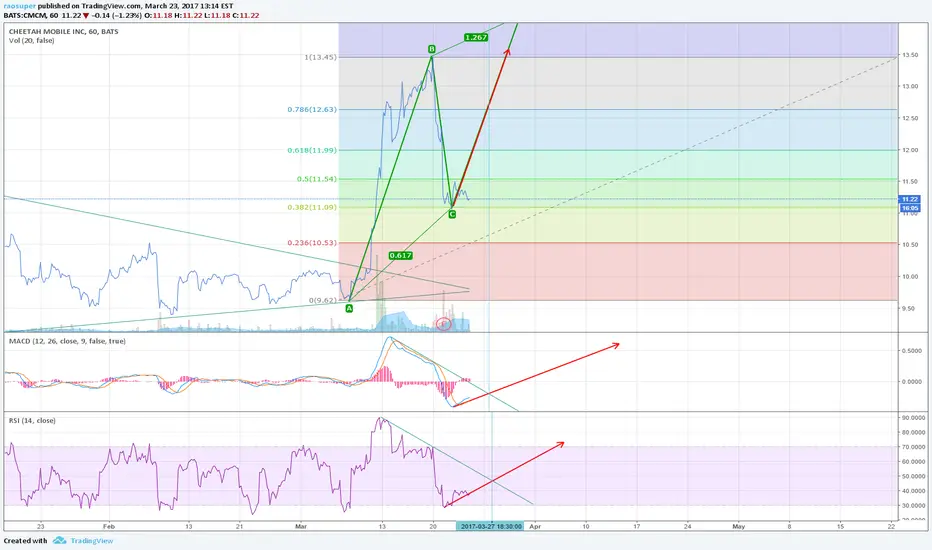Click the 0(9.62) Fibonacci level label
Screen dimensions: 932x550
323,300
